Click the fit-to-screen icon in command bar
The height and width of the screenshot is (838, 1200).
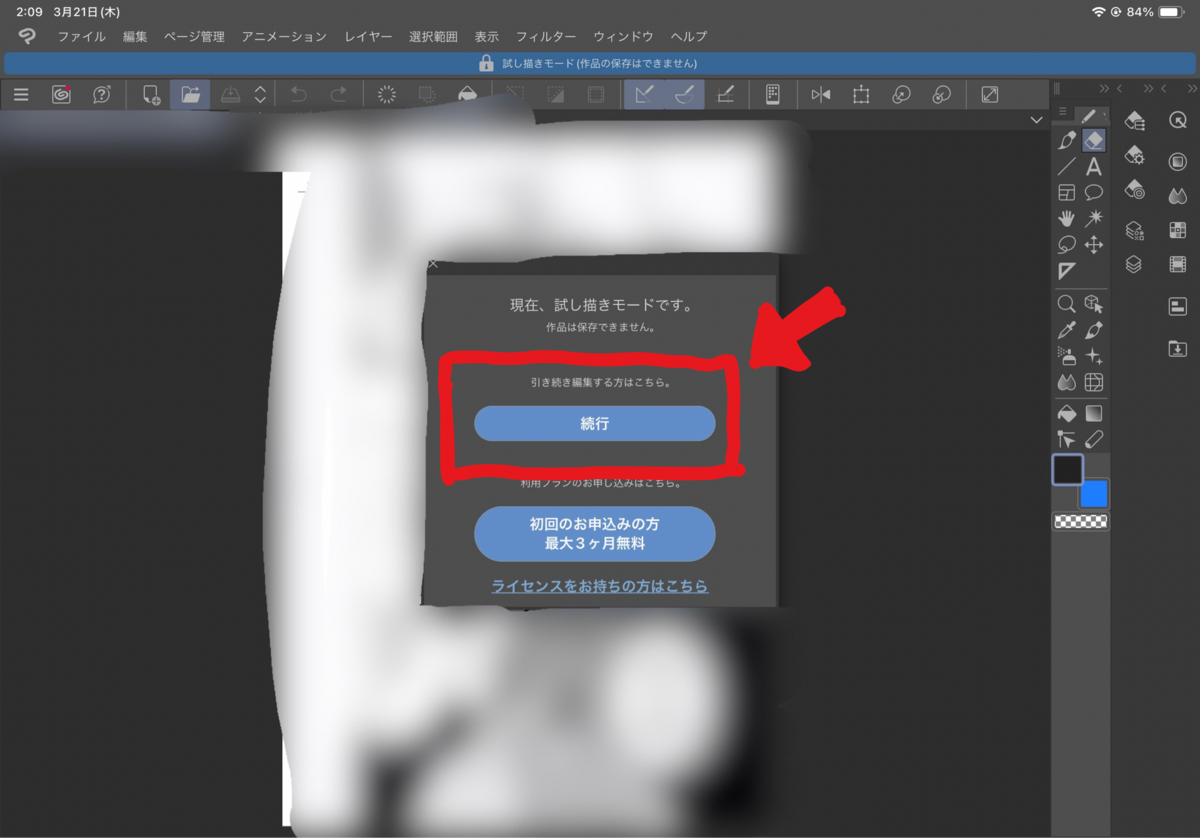click(989, 95)
